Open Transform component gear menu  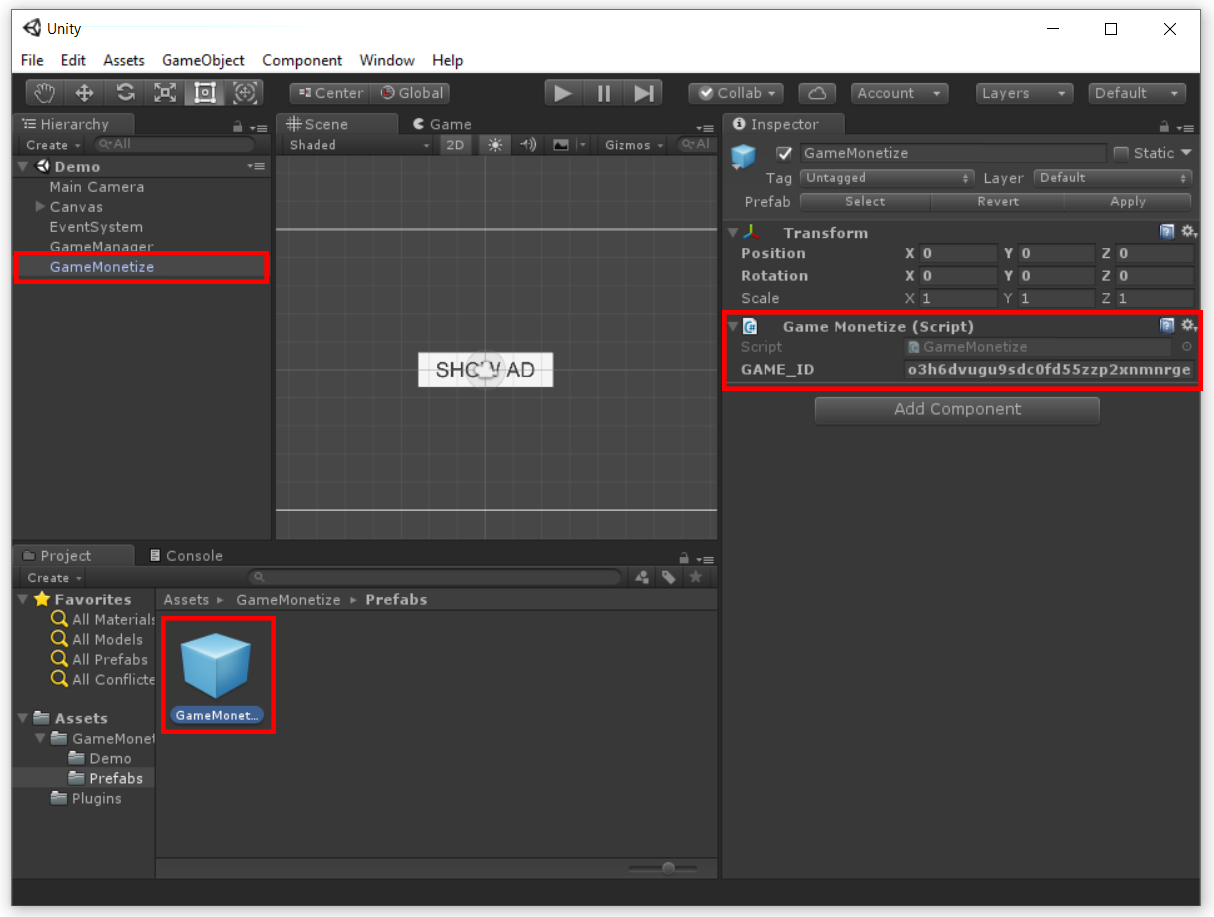pyautogui.click(x=1188, y=232)
